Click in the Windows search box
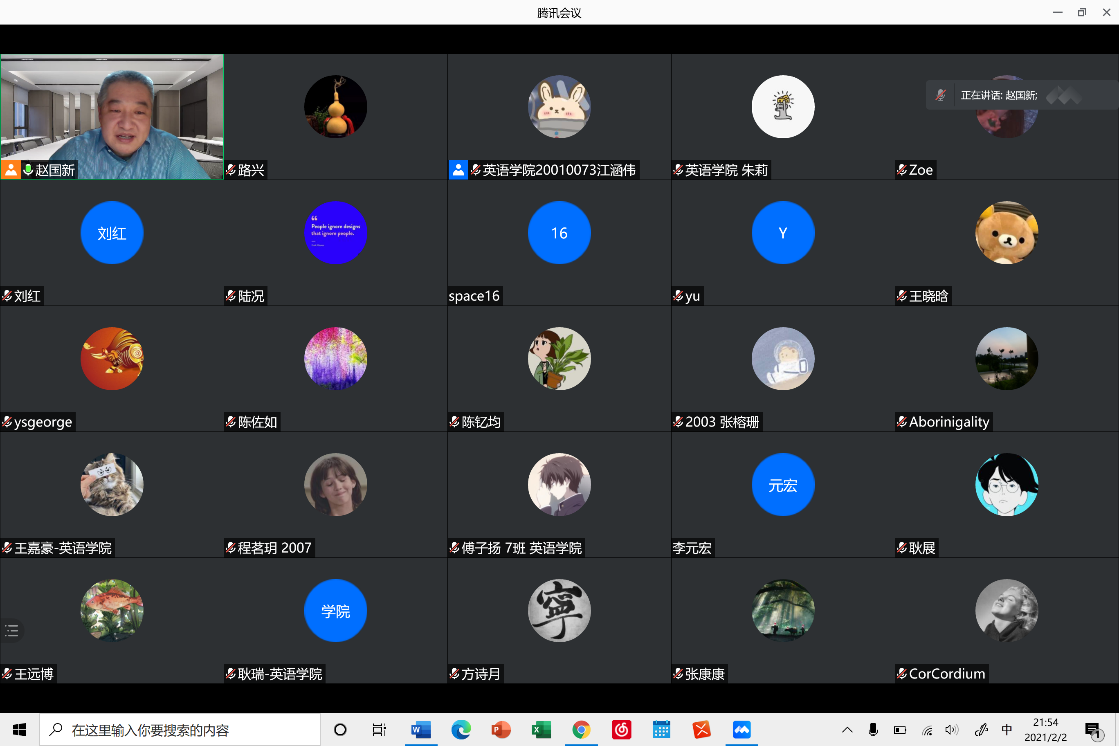 [x=180, y=730]
